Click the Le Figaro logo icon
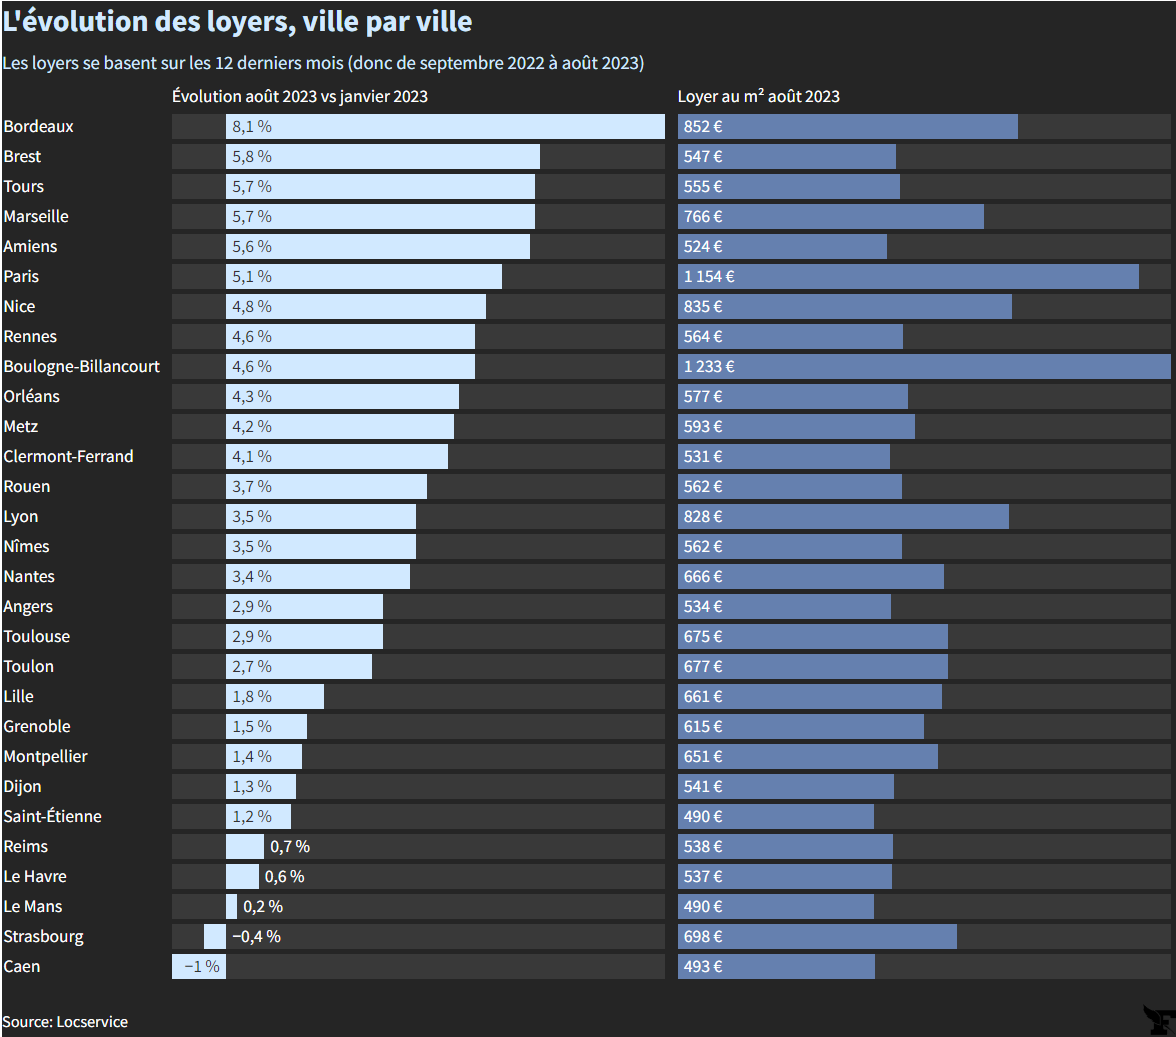This screenshot has height=1037, width=1176. pos(1157,1020)
